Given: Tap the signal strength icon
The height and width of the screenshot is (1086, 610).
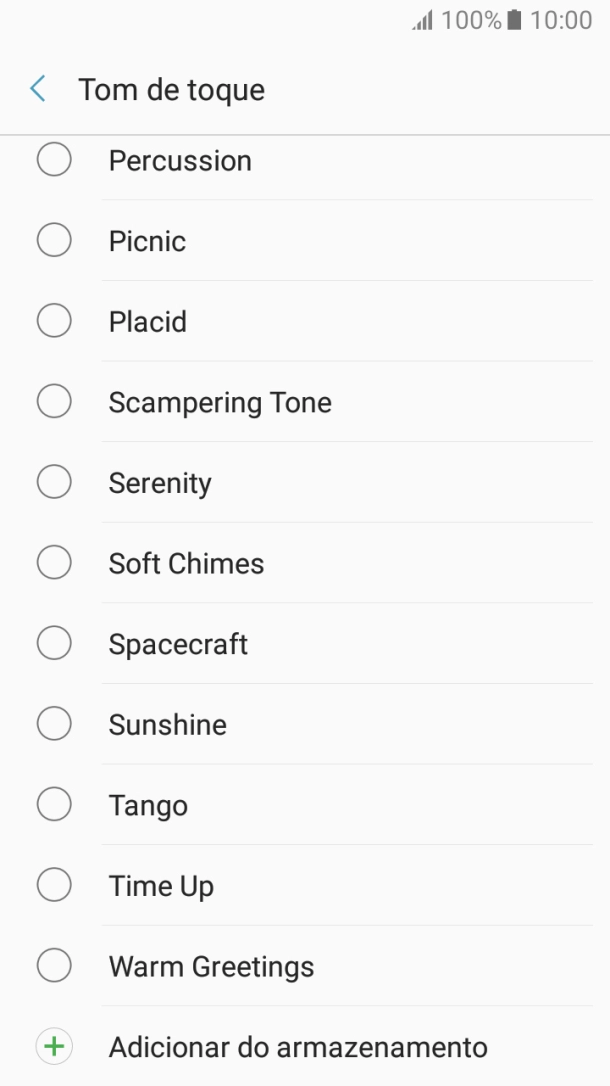Looking at the screenshot, I should coord(422,21).
